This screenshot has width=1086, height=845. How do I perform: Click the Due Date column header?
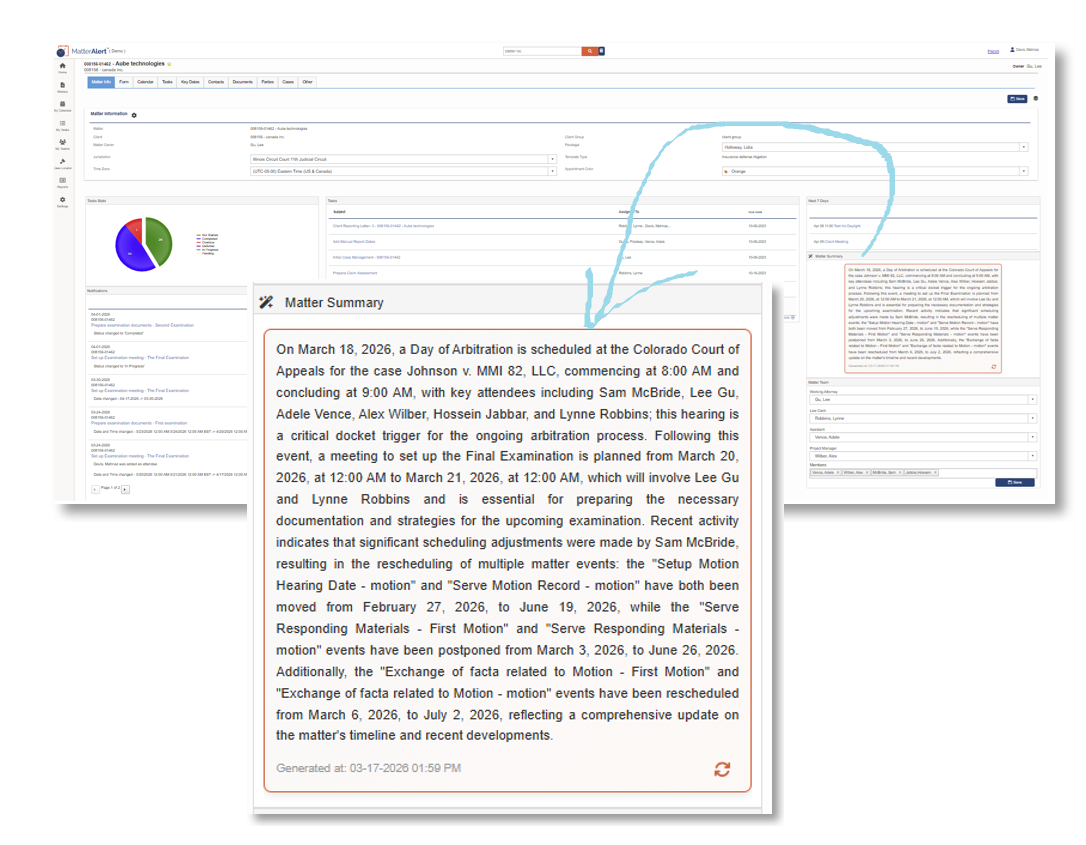click(x=756, y=212)
